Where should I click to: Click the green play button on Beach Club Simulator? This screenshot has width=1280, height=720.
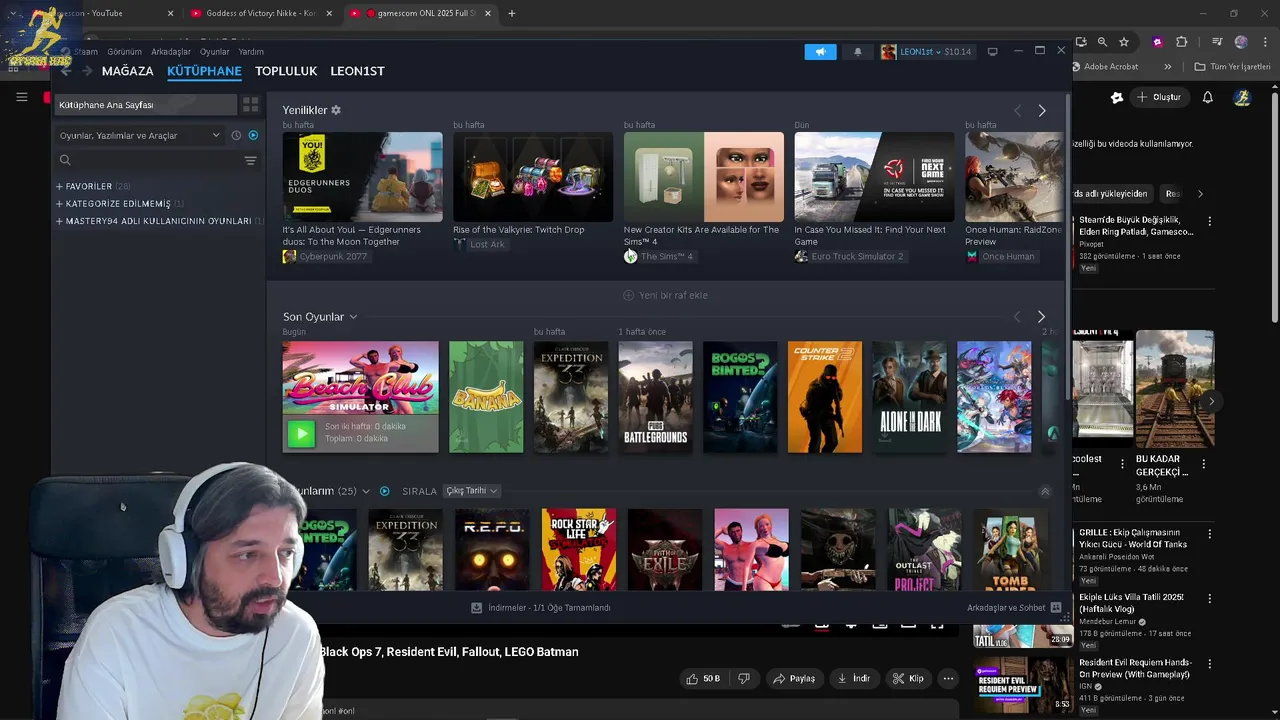click(x=301, y=433)
